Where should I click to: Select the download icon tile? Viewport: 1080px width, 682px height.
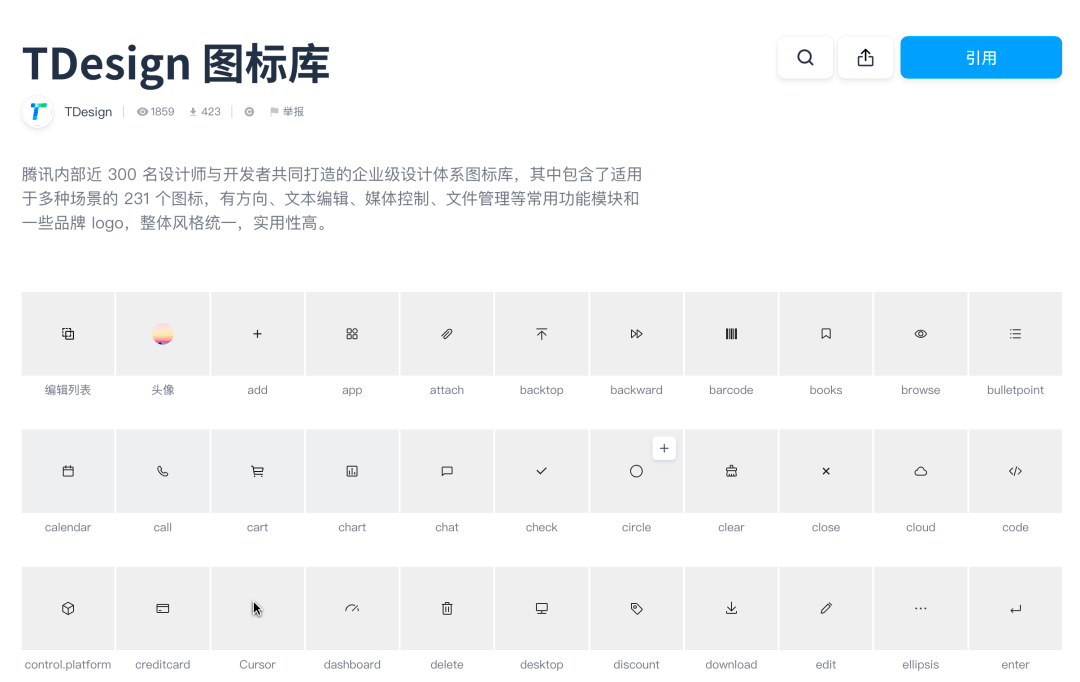click(x=731, y=608)
